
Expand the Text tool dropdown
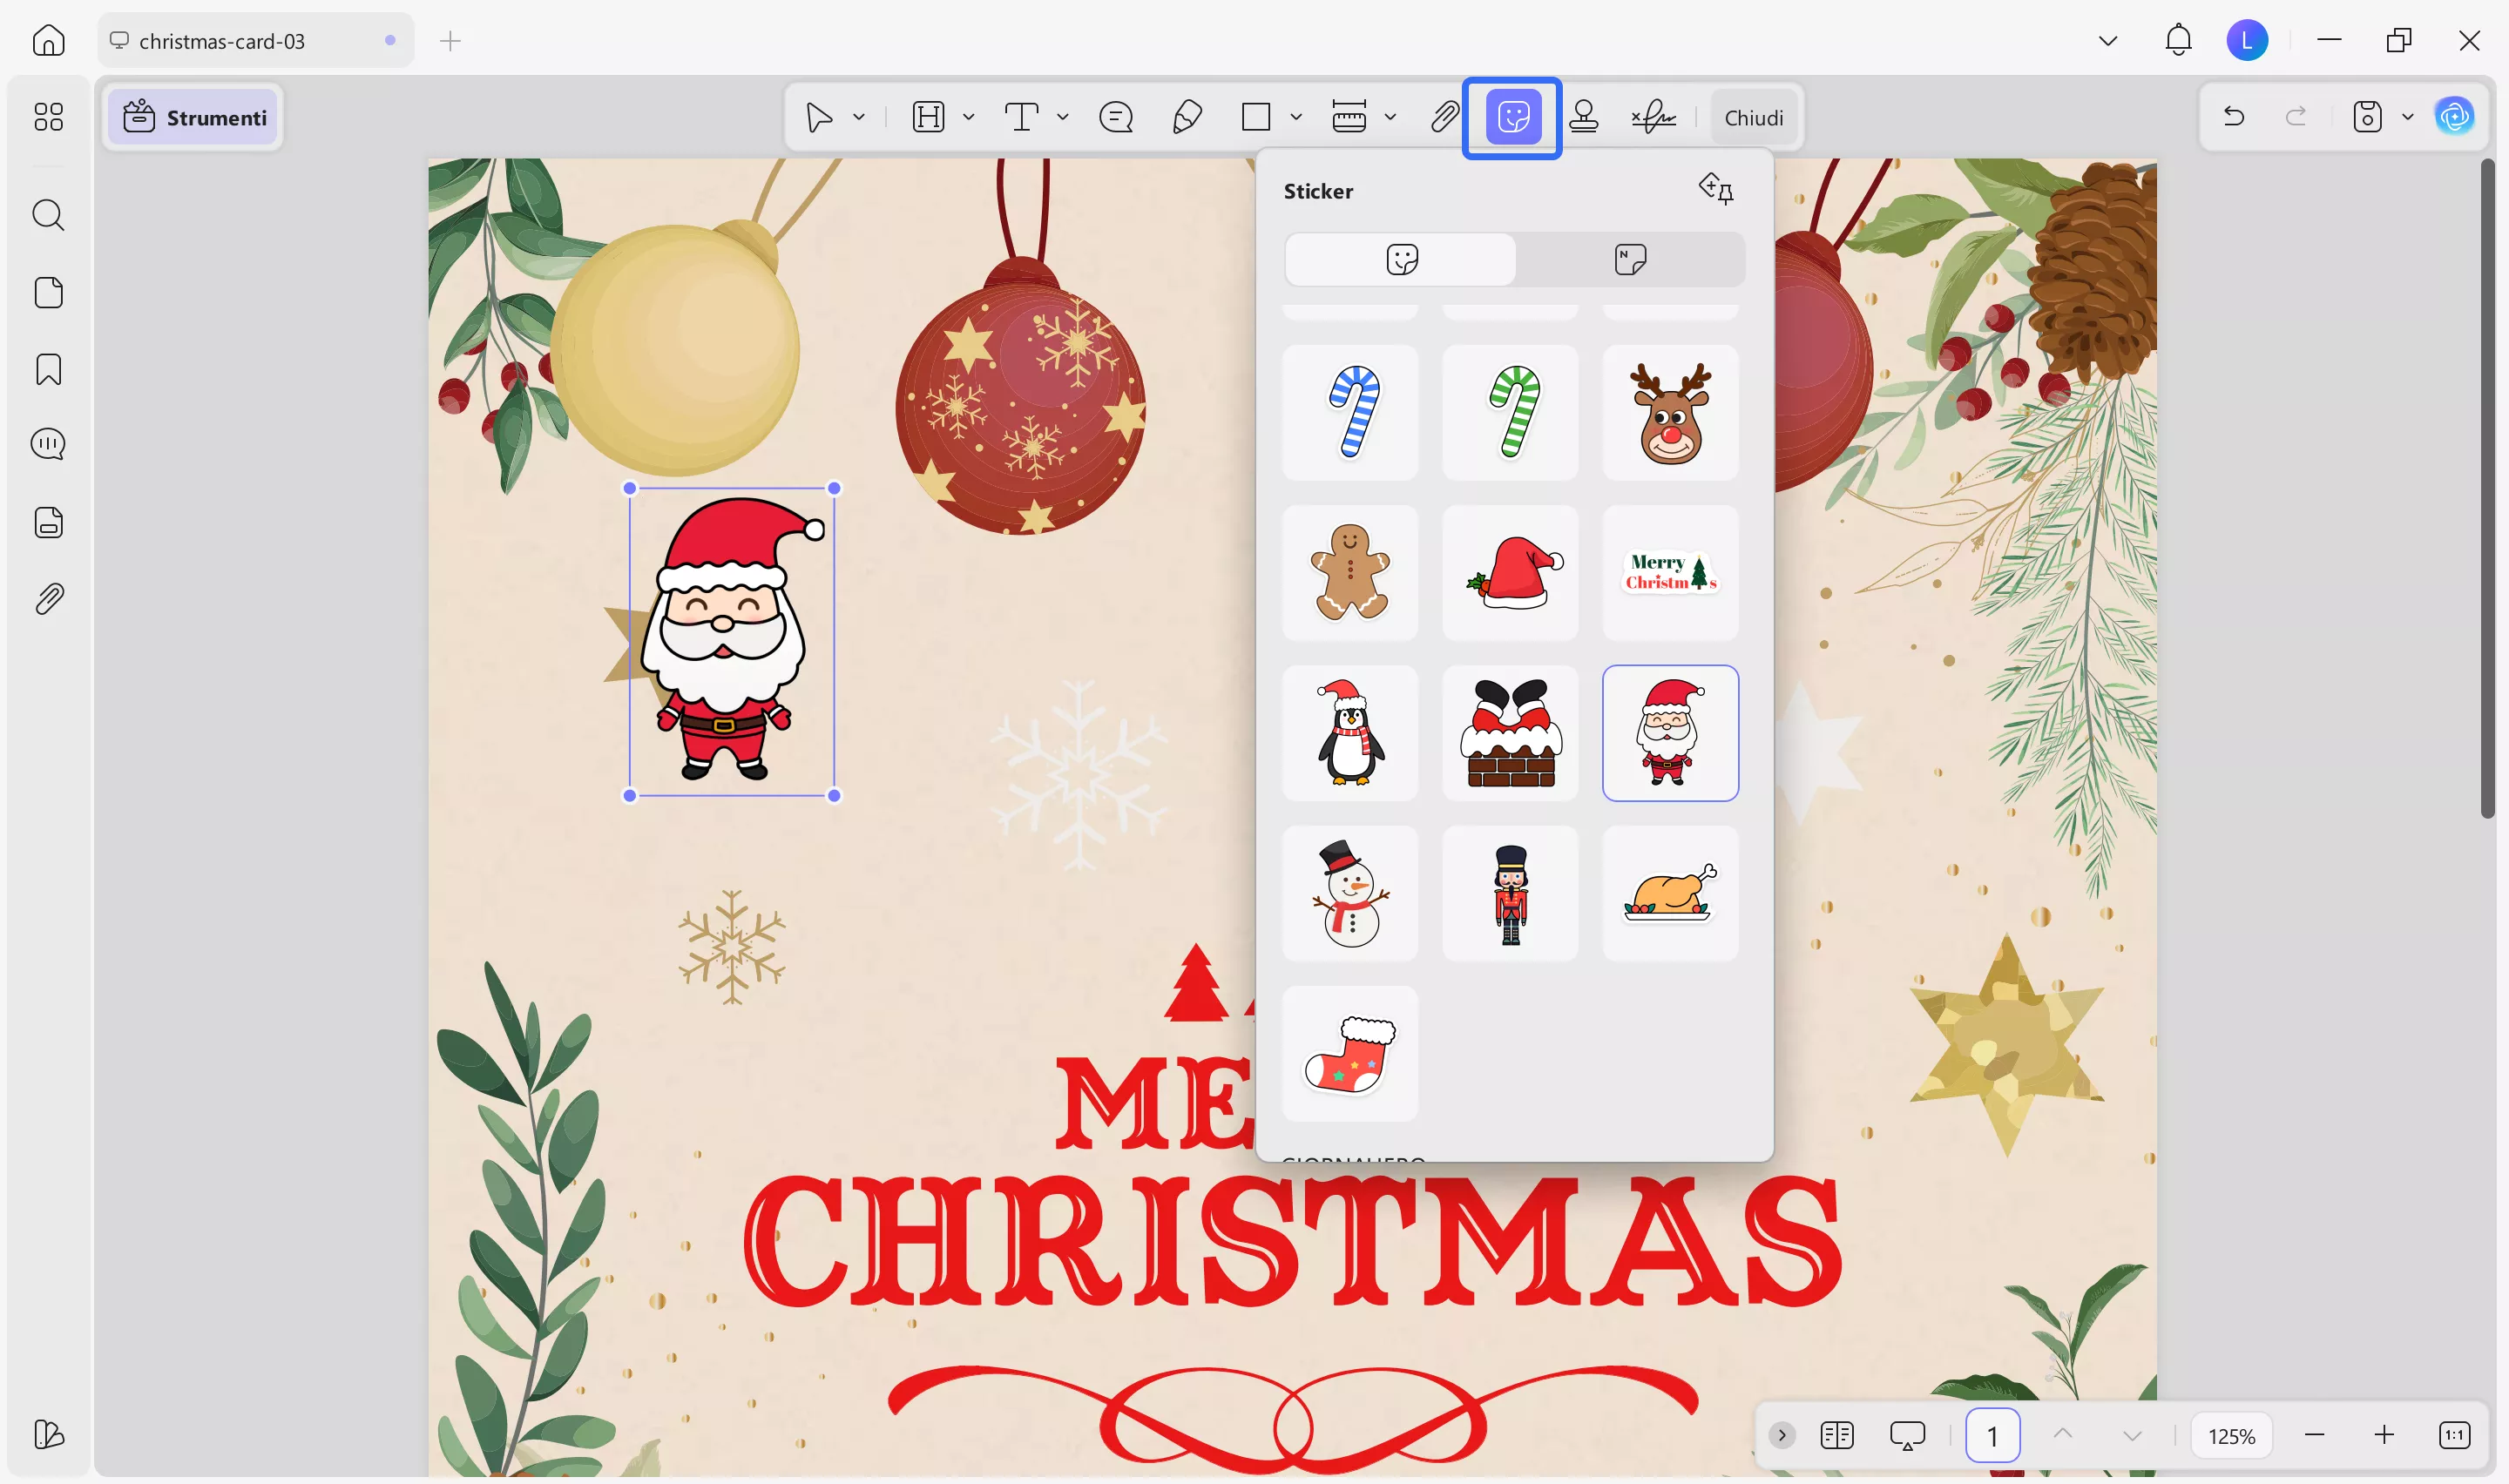(x=1063, y=117)
